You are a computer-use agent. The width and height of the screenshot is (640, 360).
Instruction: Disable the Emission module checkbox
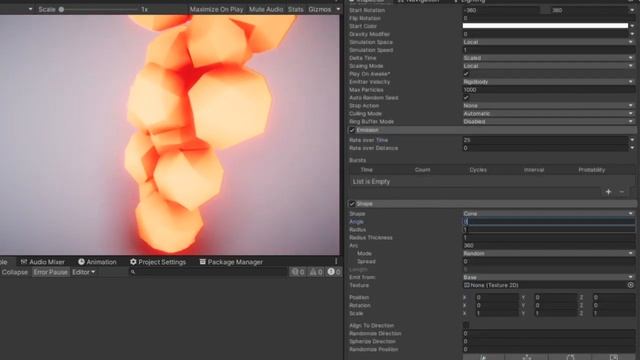tap(352, 130)
